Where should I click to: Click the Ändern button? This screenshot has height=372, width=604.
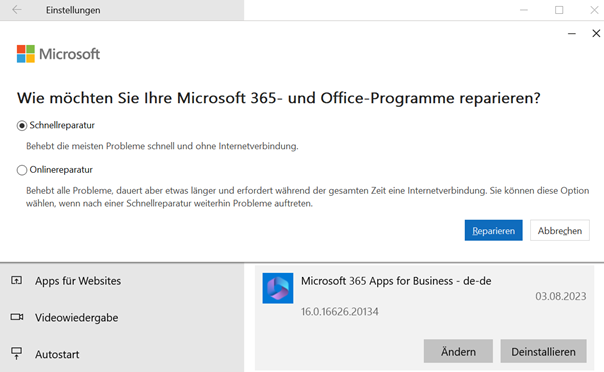click(458, 351)
